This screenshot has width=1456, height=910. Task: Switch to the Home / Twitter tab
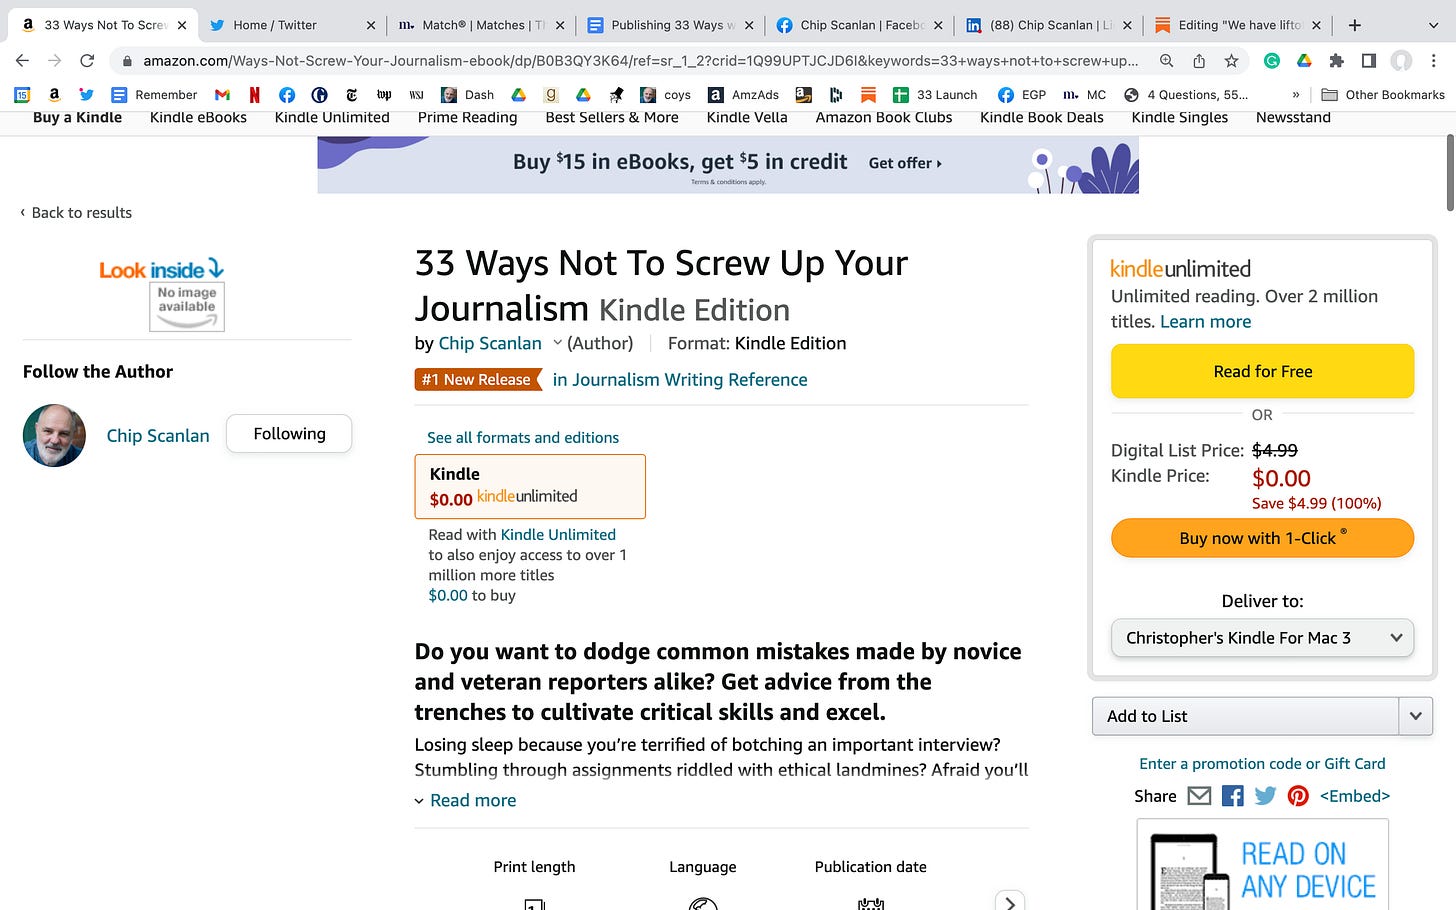291,25
